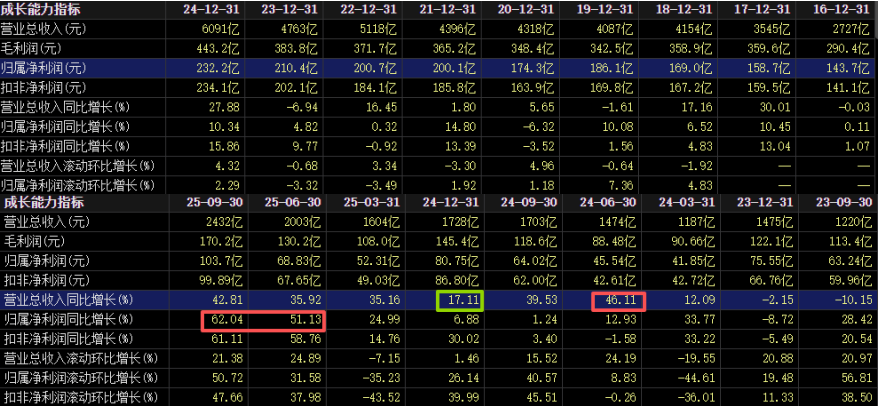Viewport: 879px width, 407px height.
Task: Click the highlighted 归属净利润(元) row label
Action: pos(44,67)
